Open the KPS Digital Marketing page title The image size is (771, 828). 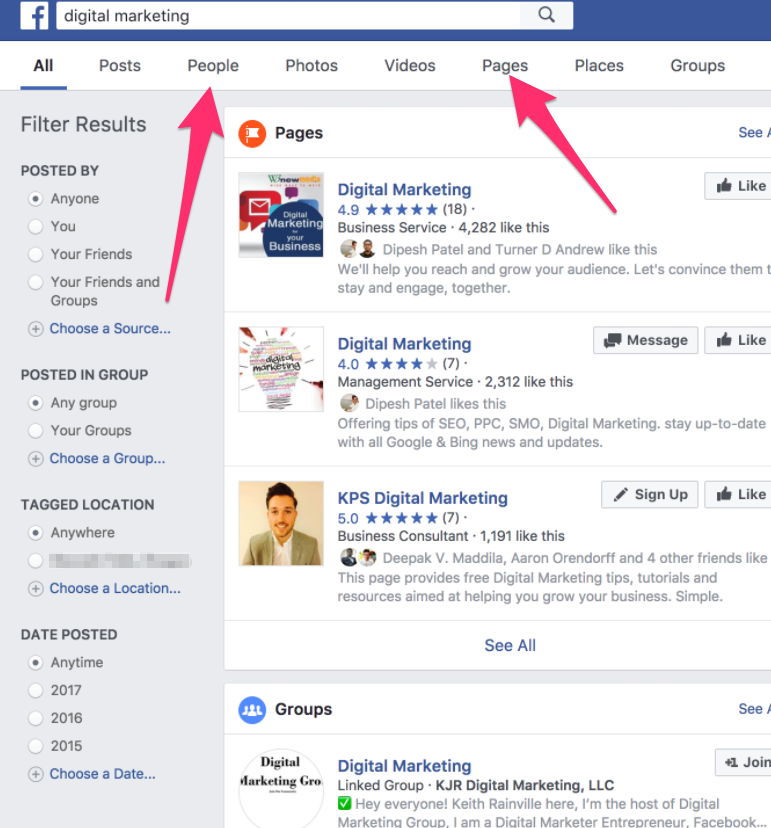tap(422, 498)
